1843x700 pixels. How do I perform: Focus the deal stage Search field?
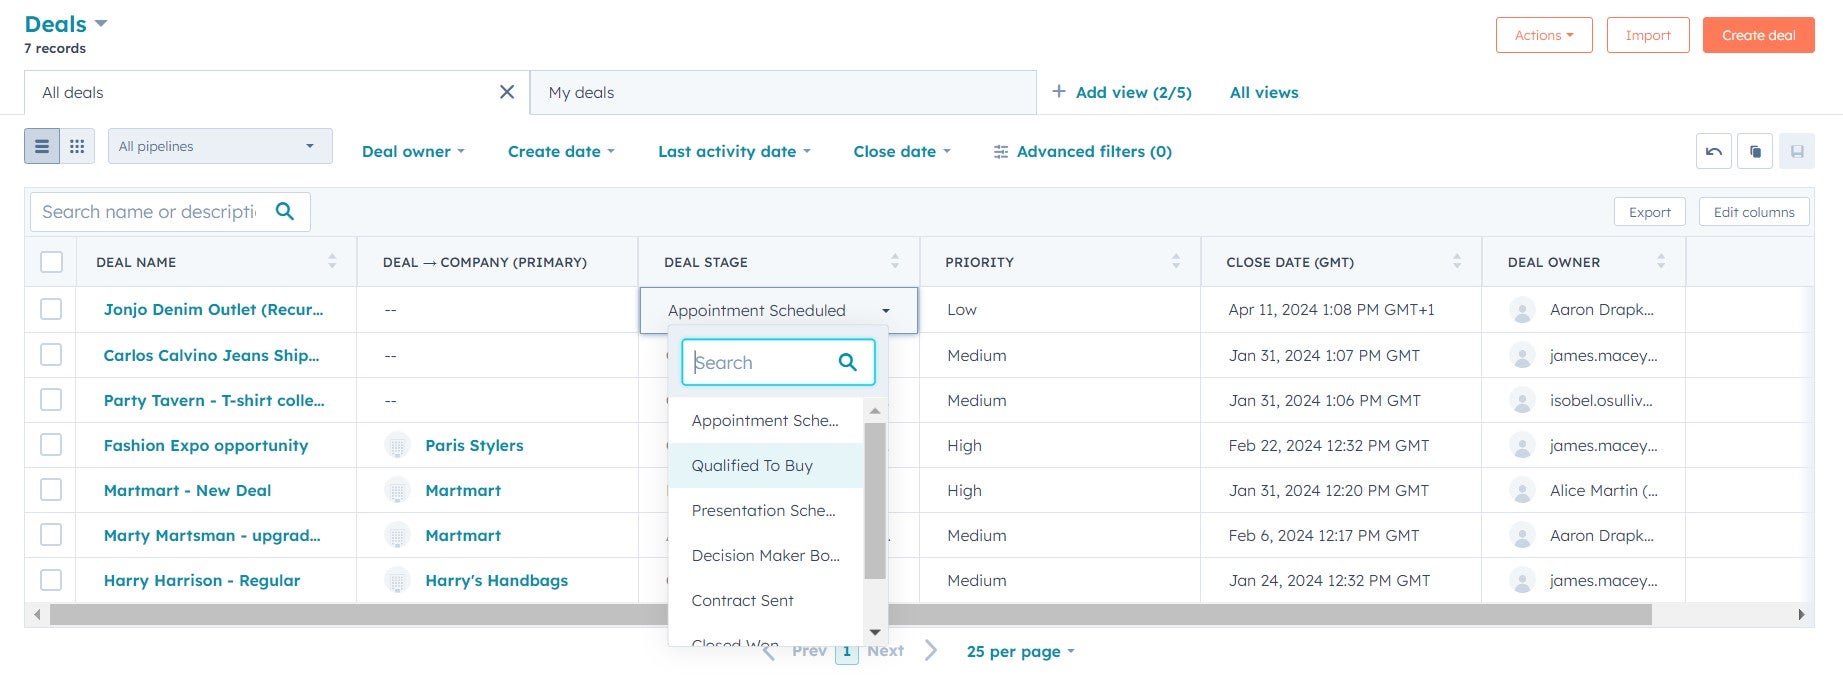click(778, 362)
